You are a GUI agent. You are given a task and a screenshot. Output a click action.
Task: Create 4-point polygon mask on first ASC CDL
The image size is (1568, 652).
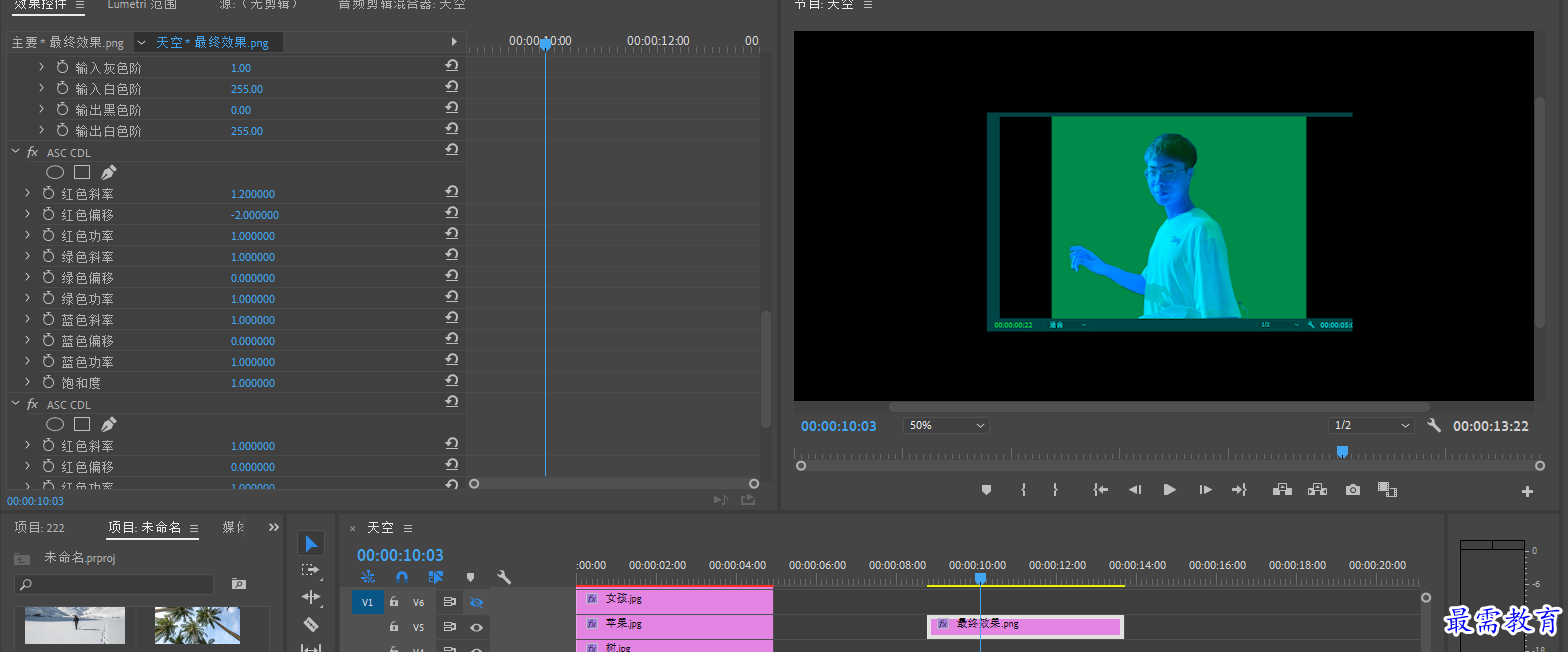(82, 172)
